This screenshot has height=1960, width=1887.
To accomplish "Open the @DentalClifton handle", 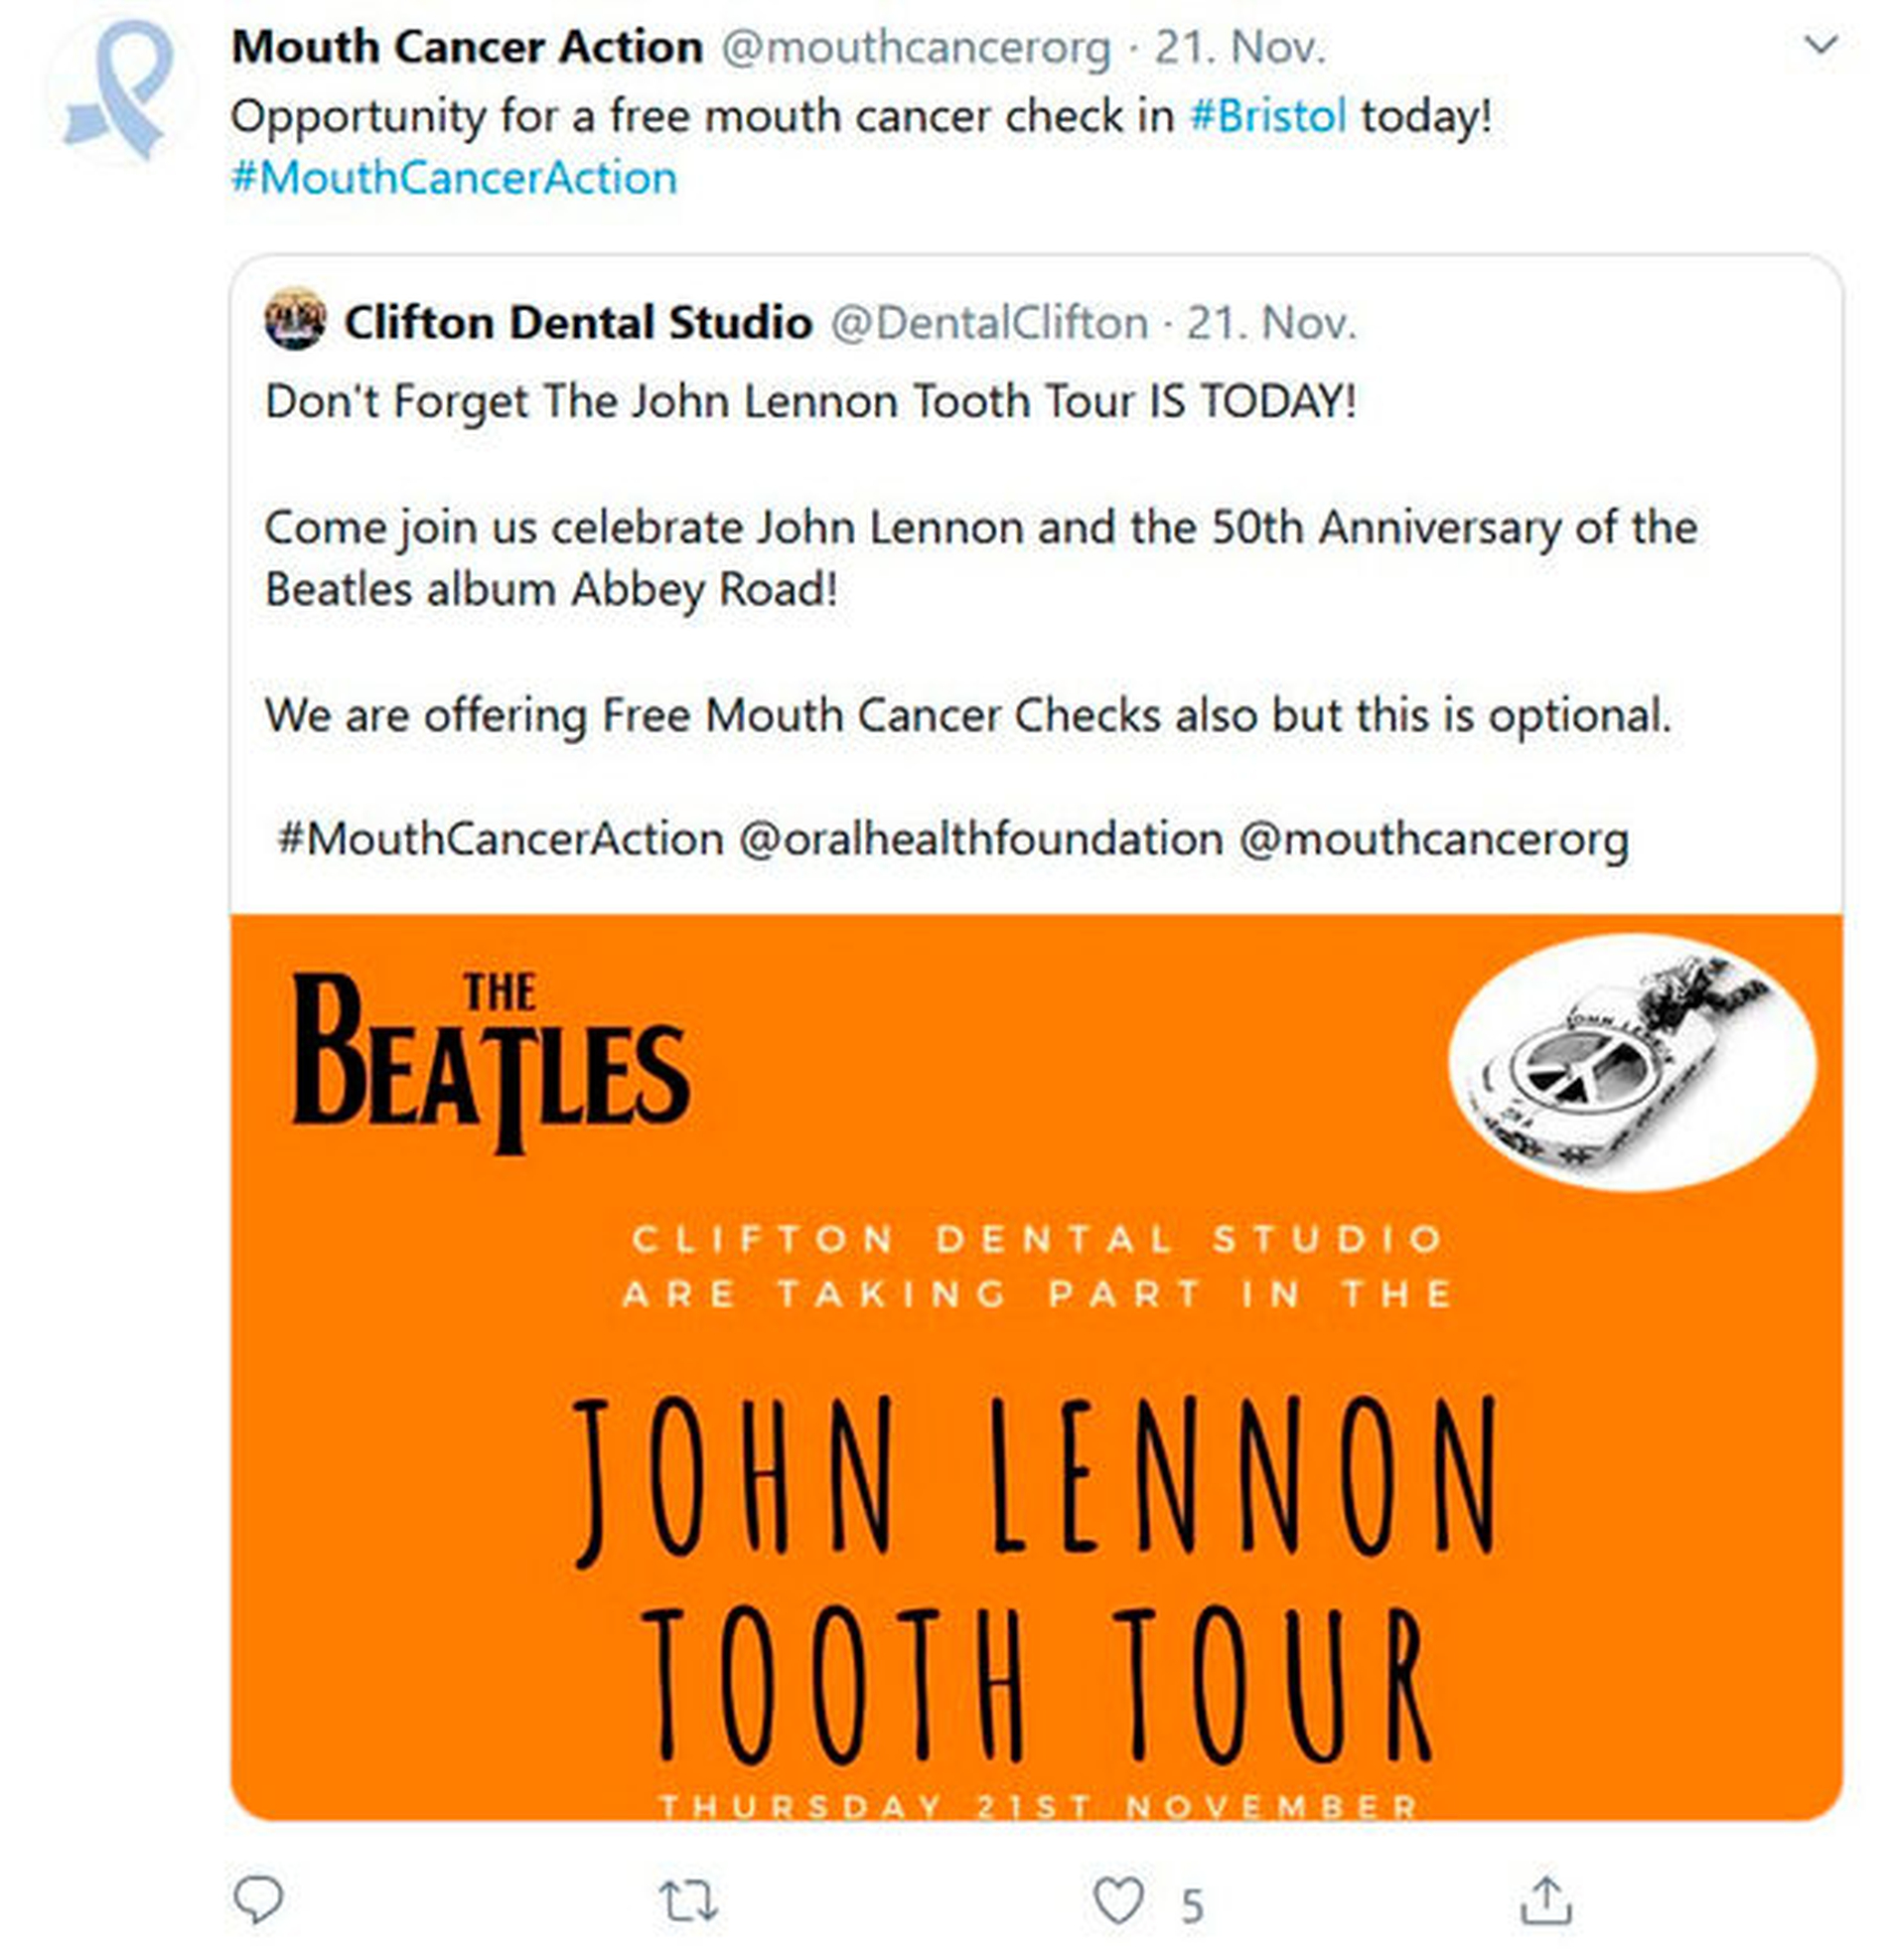I will [989, 322].
